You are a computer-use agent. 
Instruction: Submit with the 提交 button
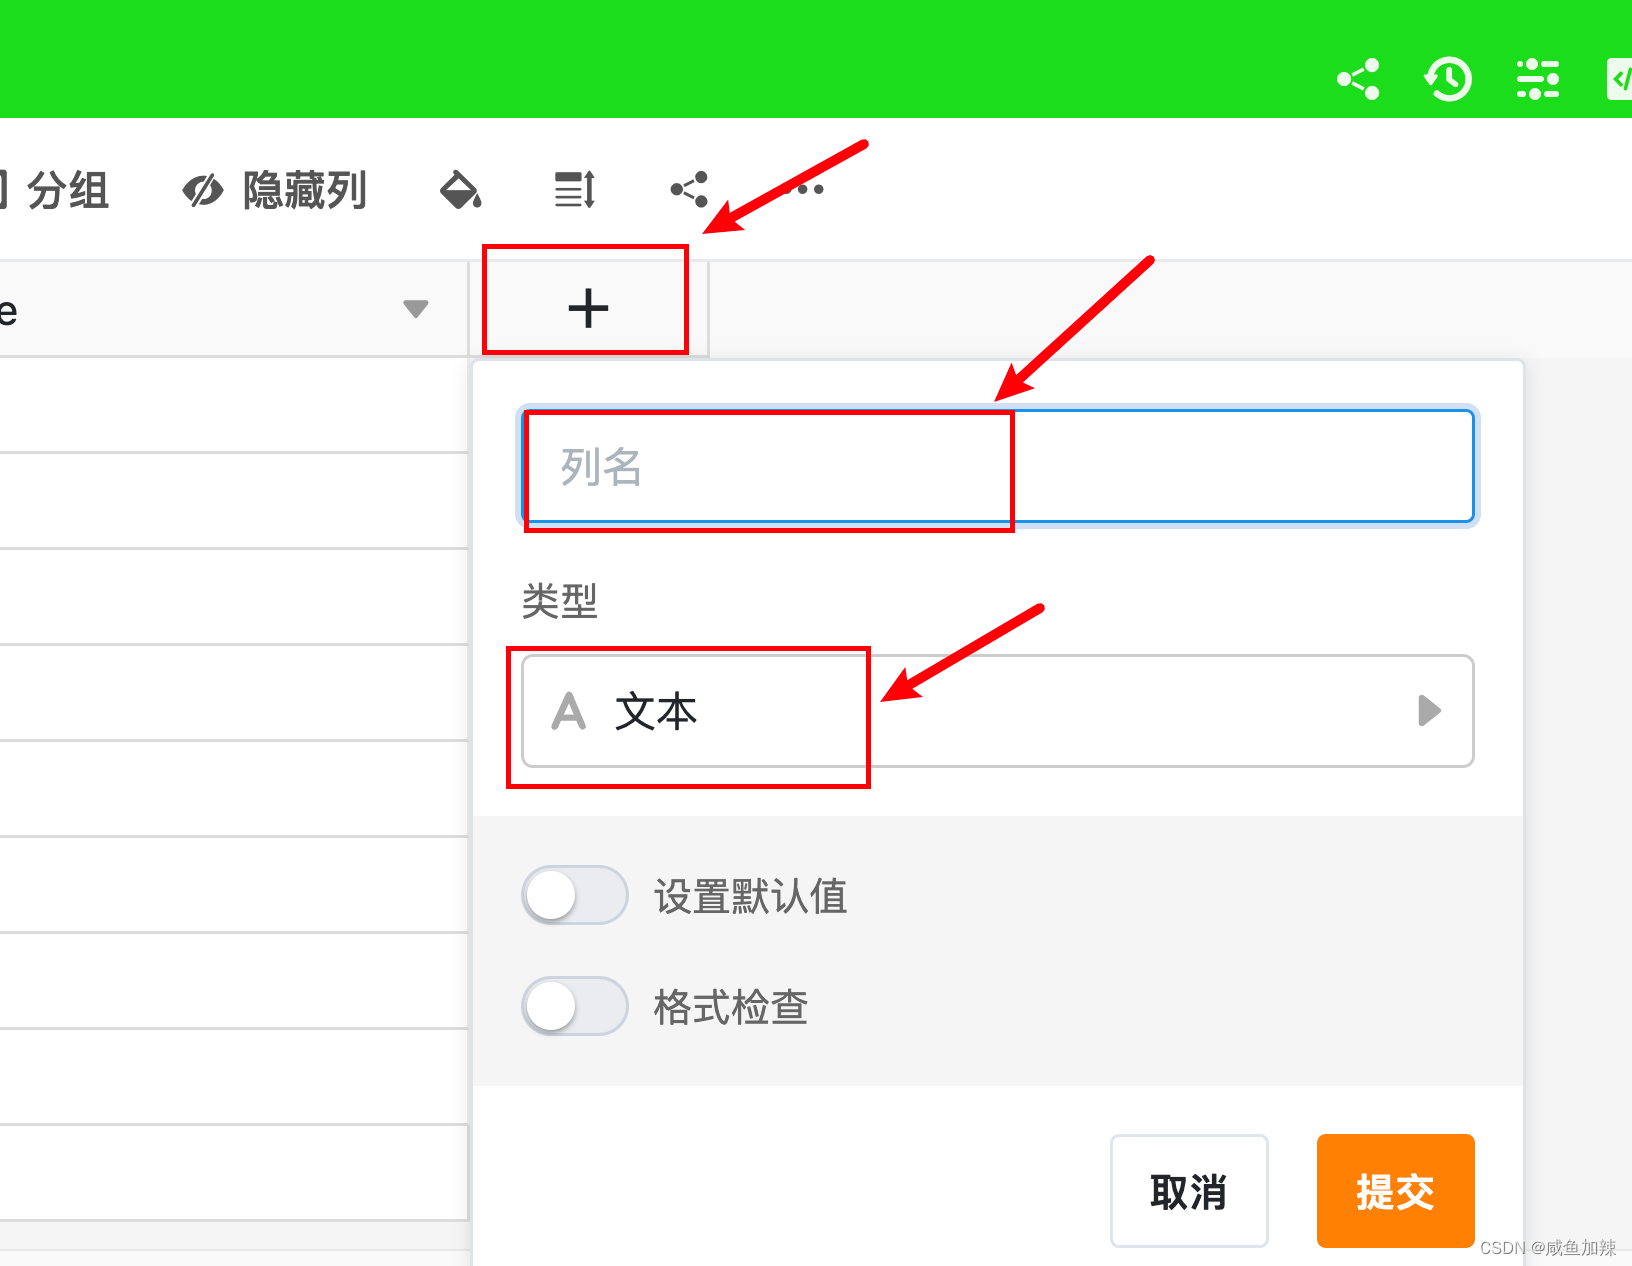[1395, 1191]
